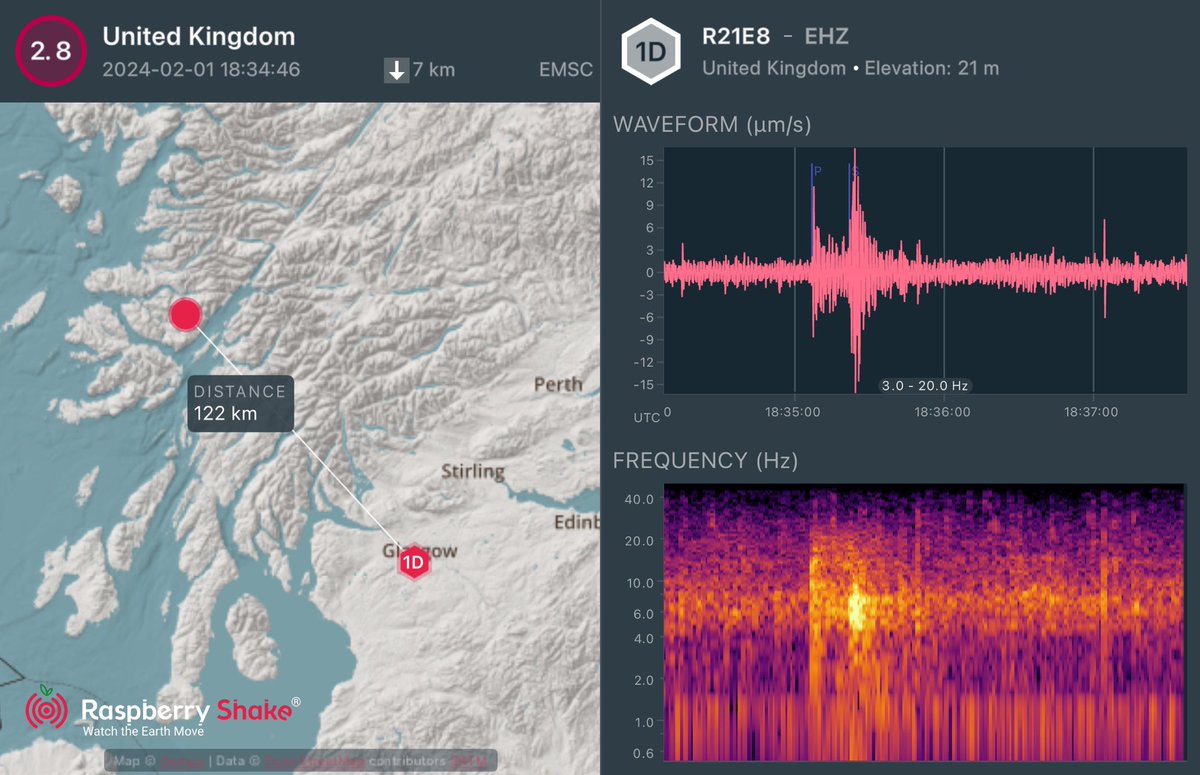This screenshot has width=1200, height=775.
Task: Click the 3.0 - 20.0 Hz filter label
Action: (925, 385)
